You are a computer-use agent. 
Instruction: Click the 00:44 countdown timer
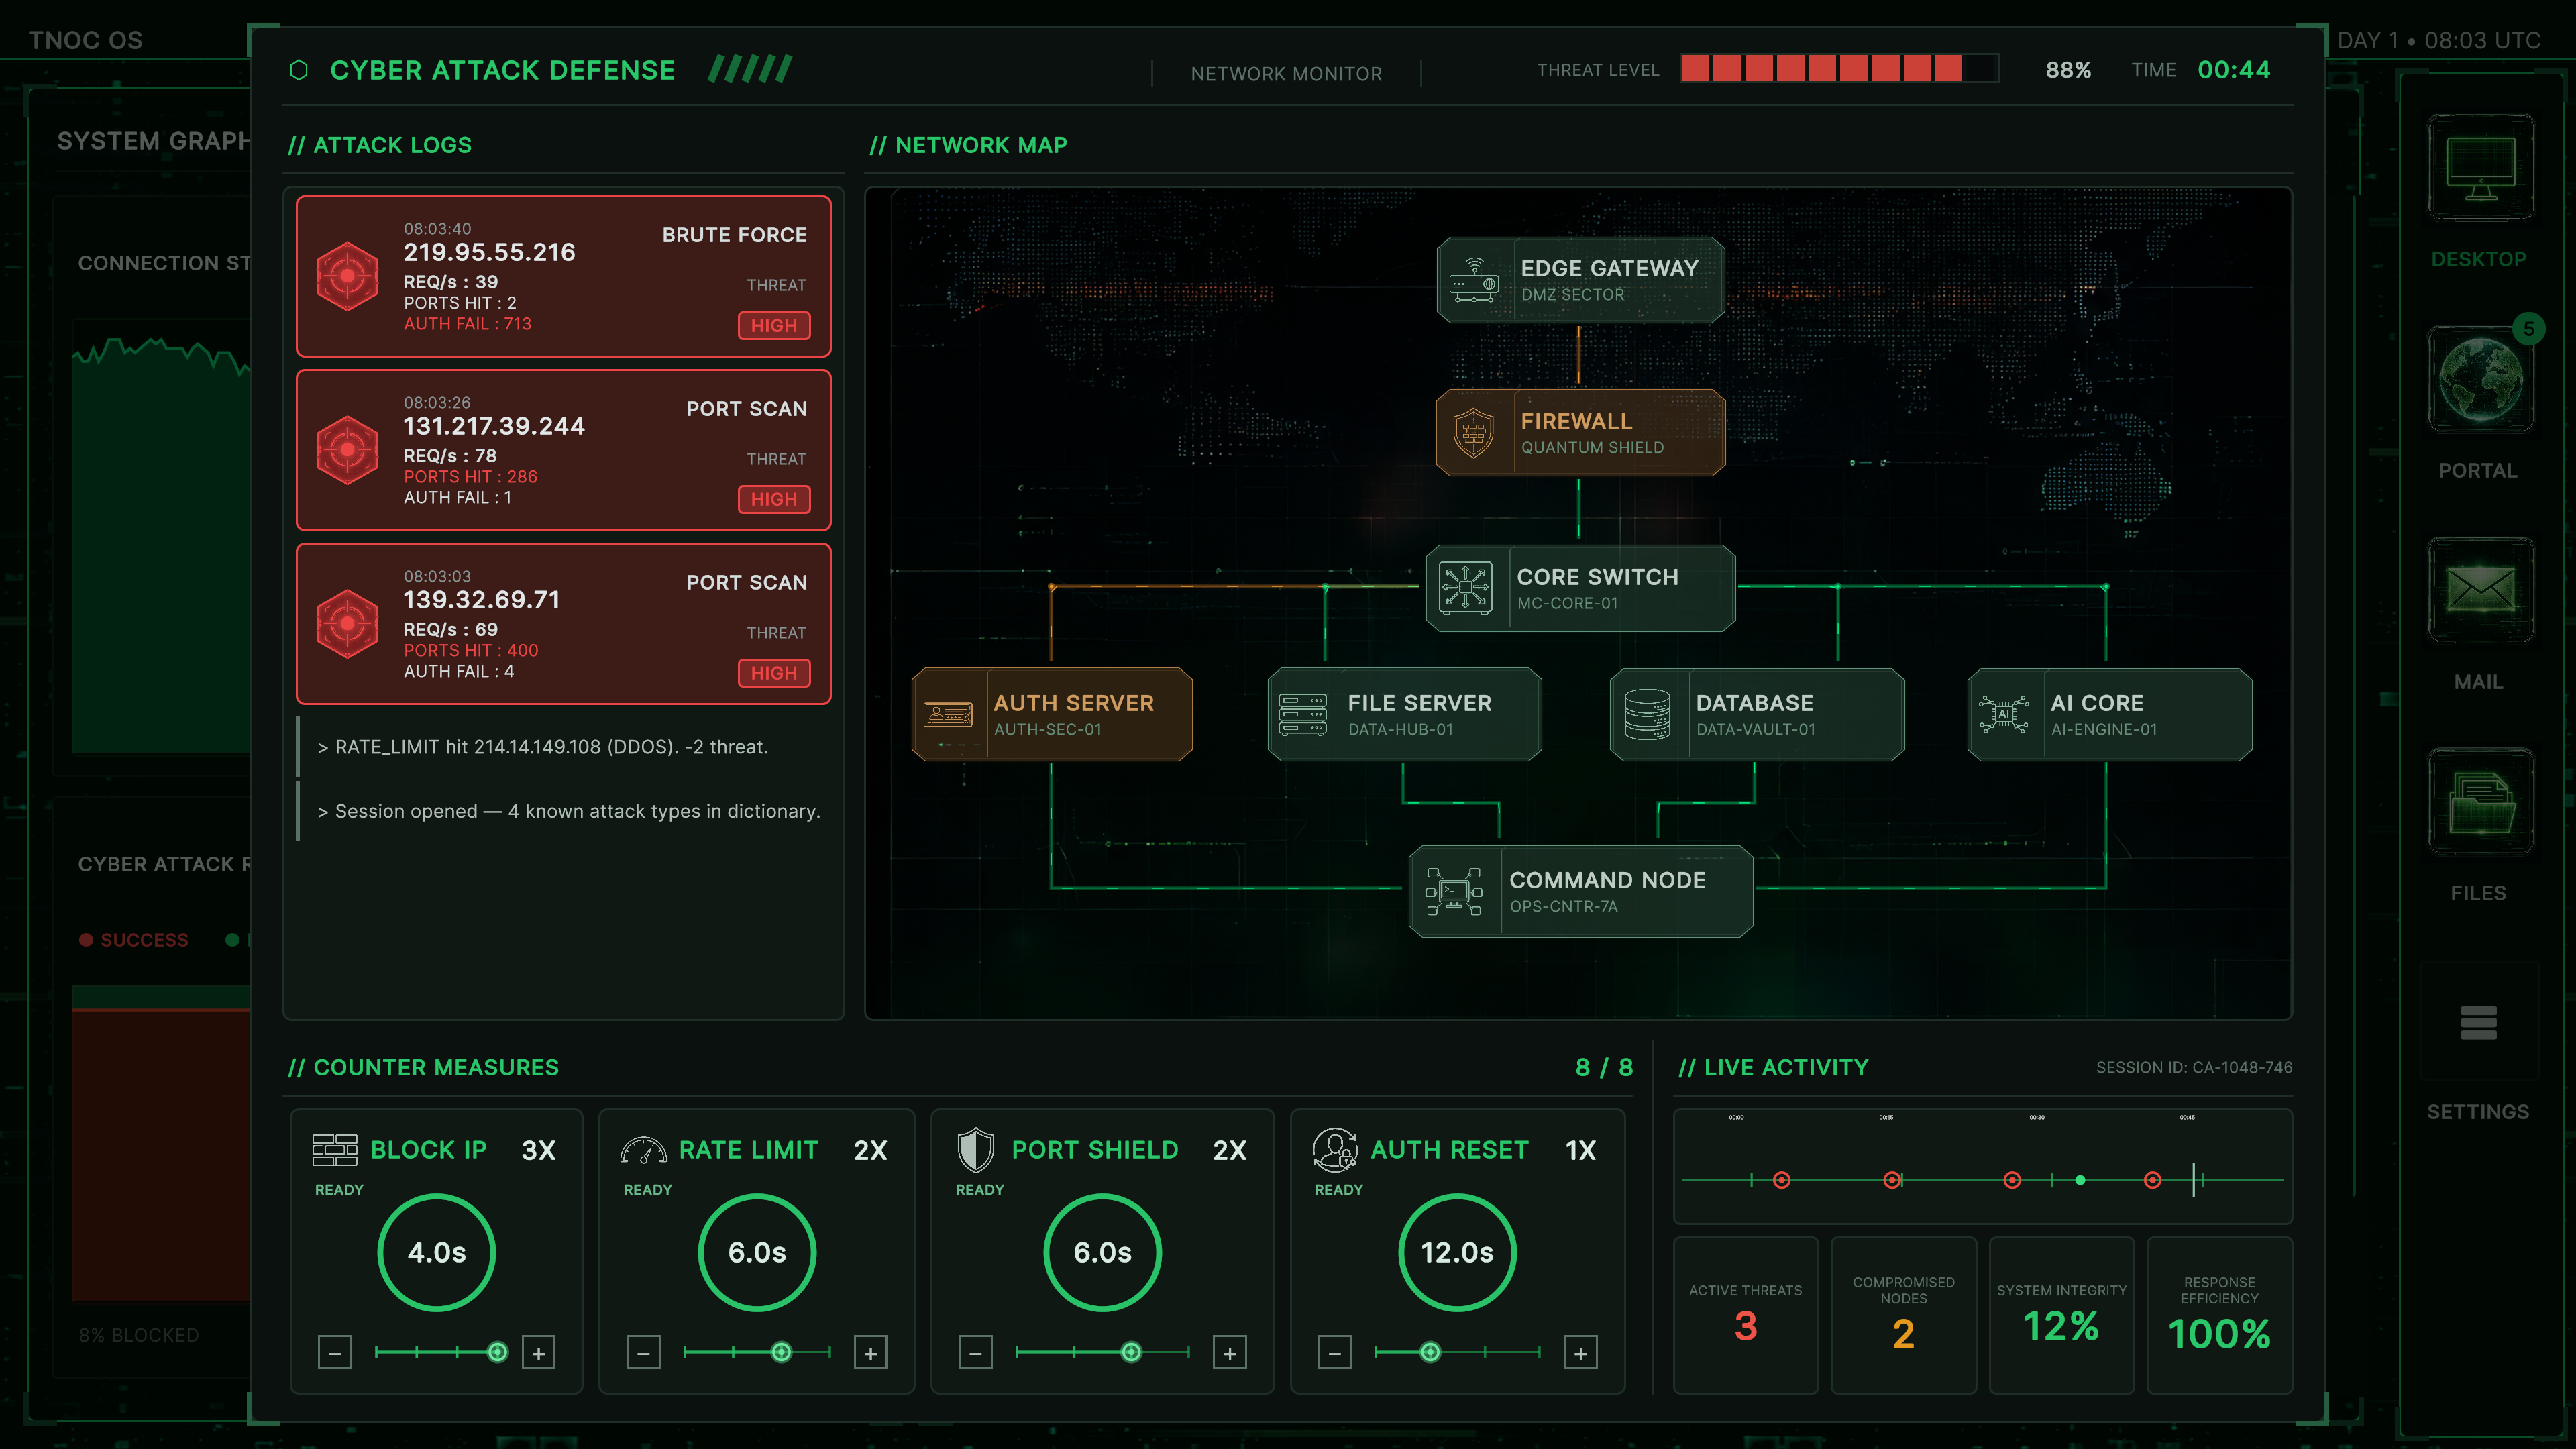(x=2234, y=70)
